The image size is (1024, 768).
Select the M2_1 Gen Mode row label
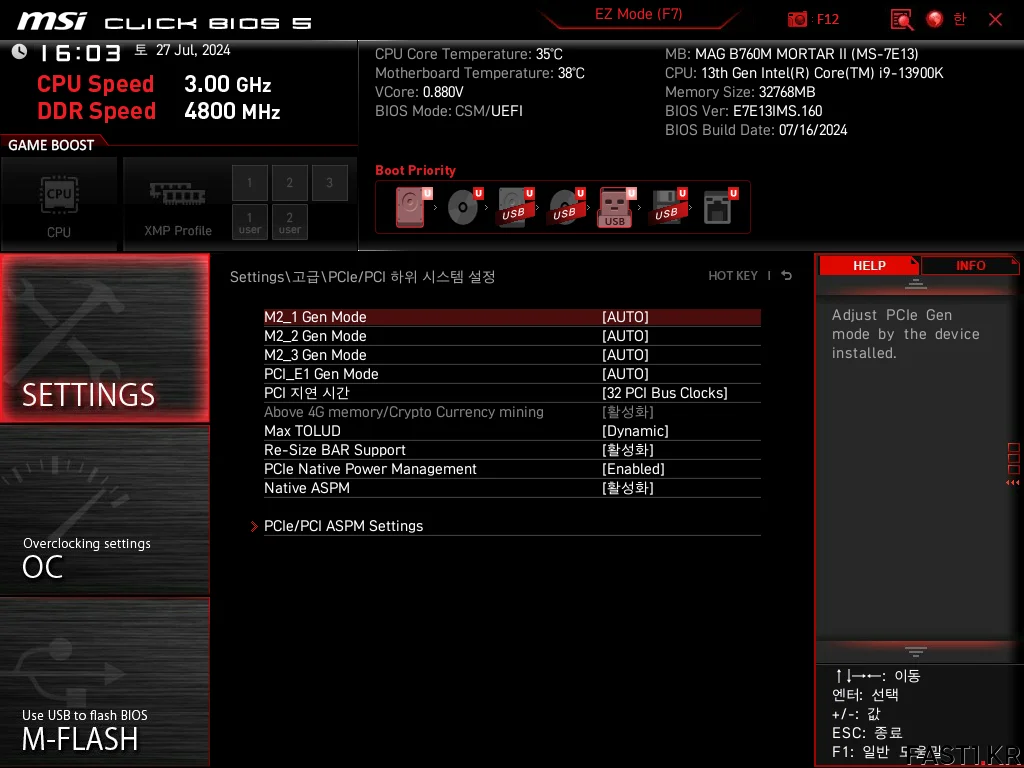315,317
